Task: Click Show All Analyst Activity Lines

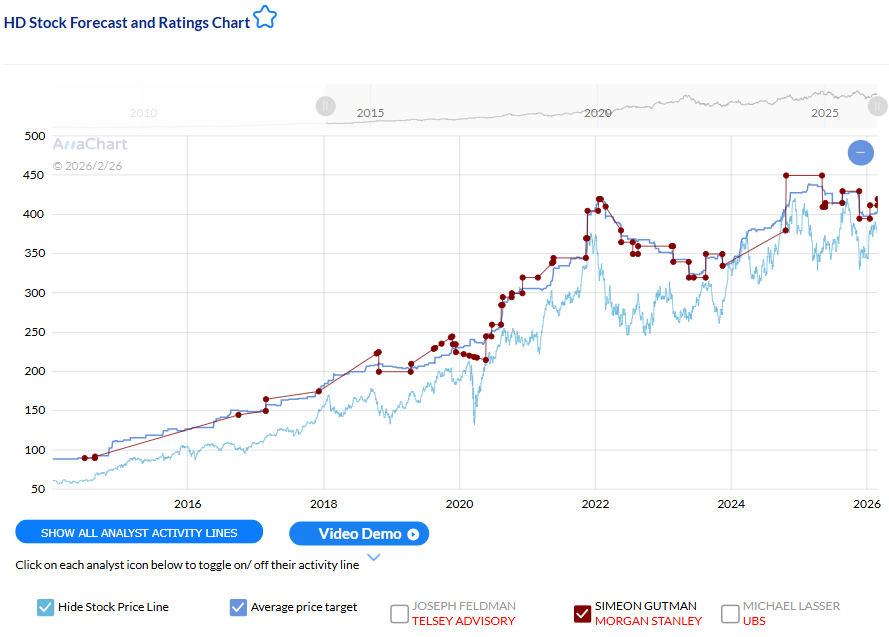Action: (x=139, y=533)
